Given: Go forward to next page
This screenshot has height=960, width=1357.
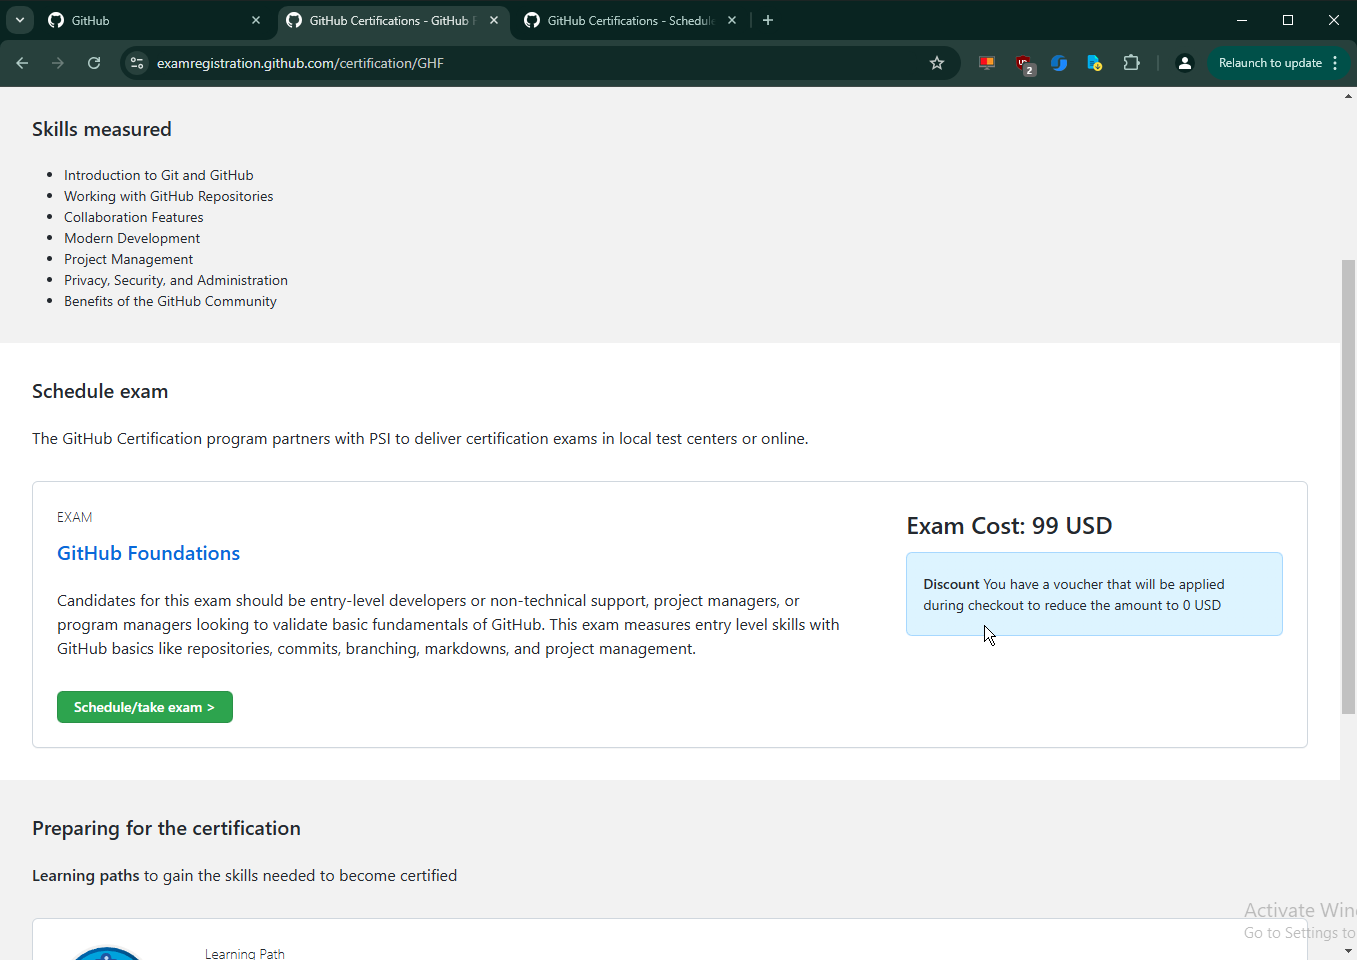Looking at the screenshot, I should point(58,63).
